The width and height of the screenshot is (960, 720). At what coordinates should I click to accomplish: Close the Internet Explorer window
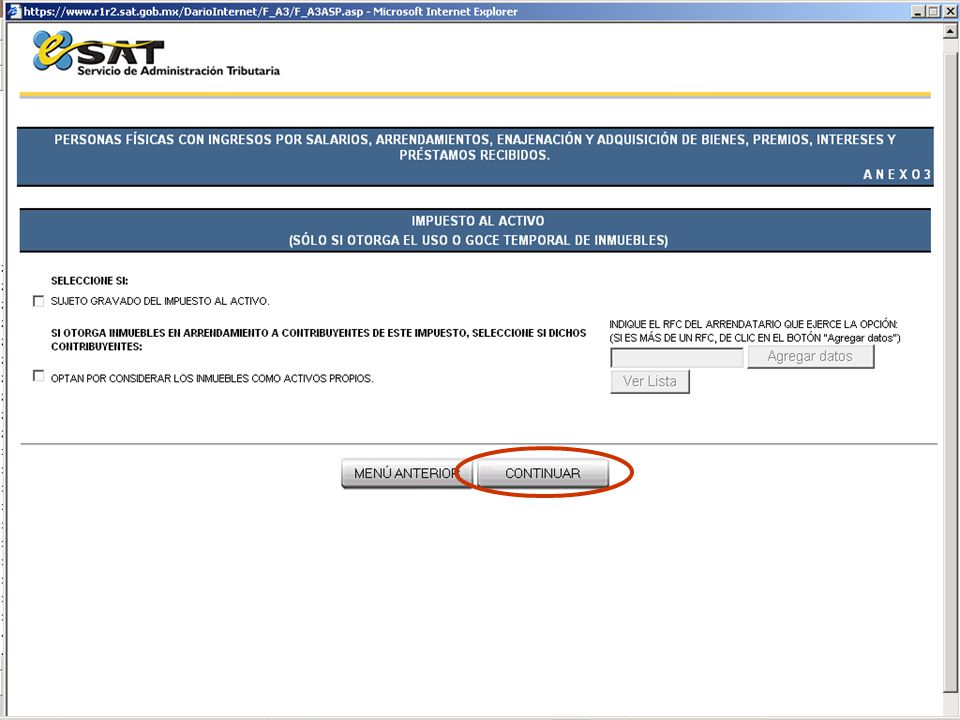(x=950, y=11)
